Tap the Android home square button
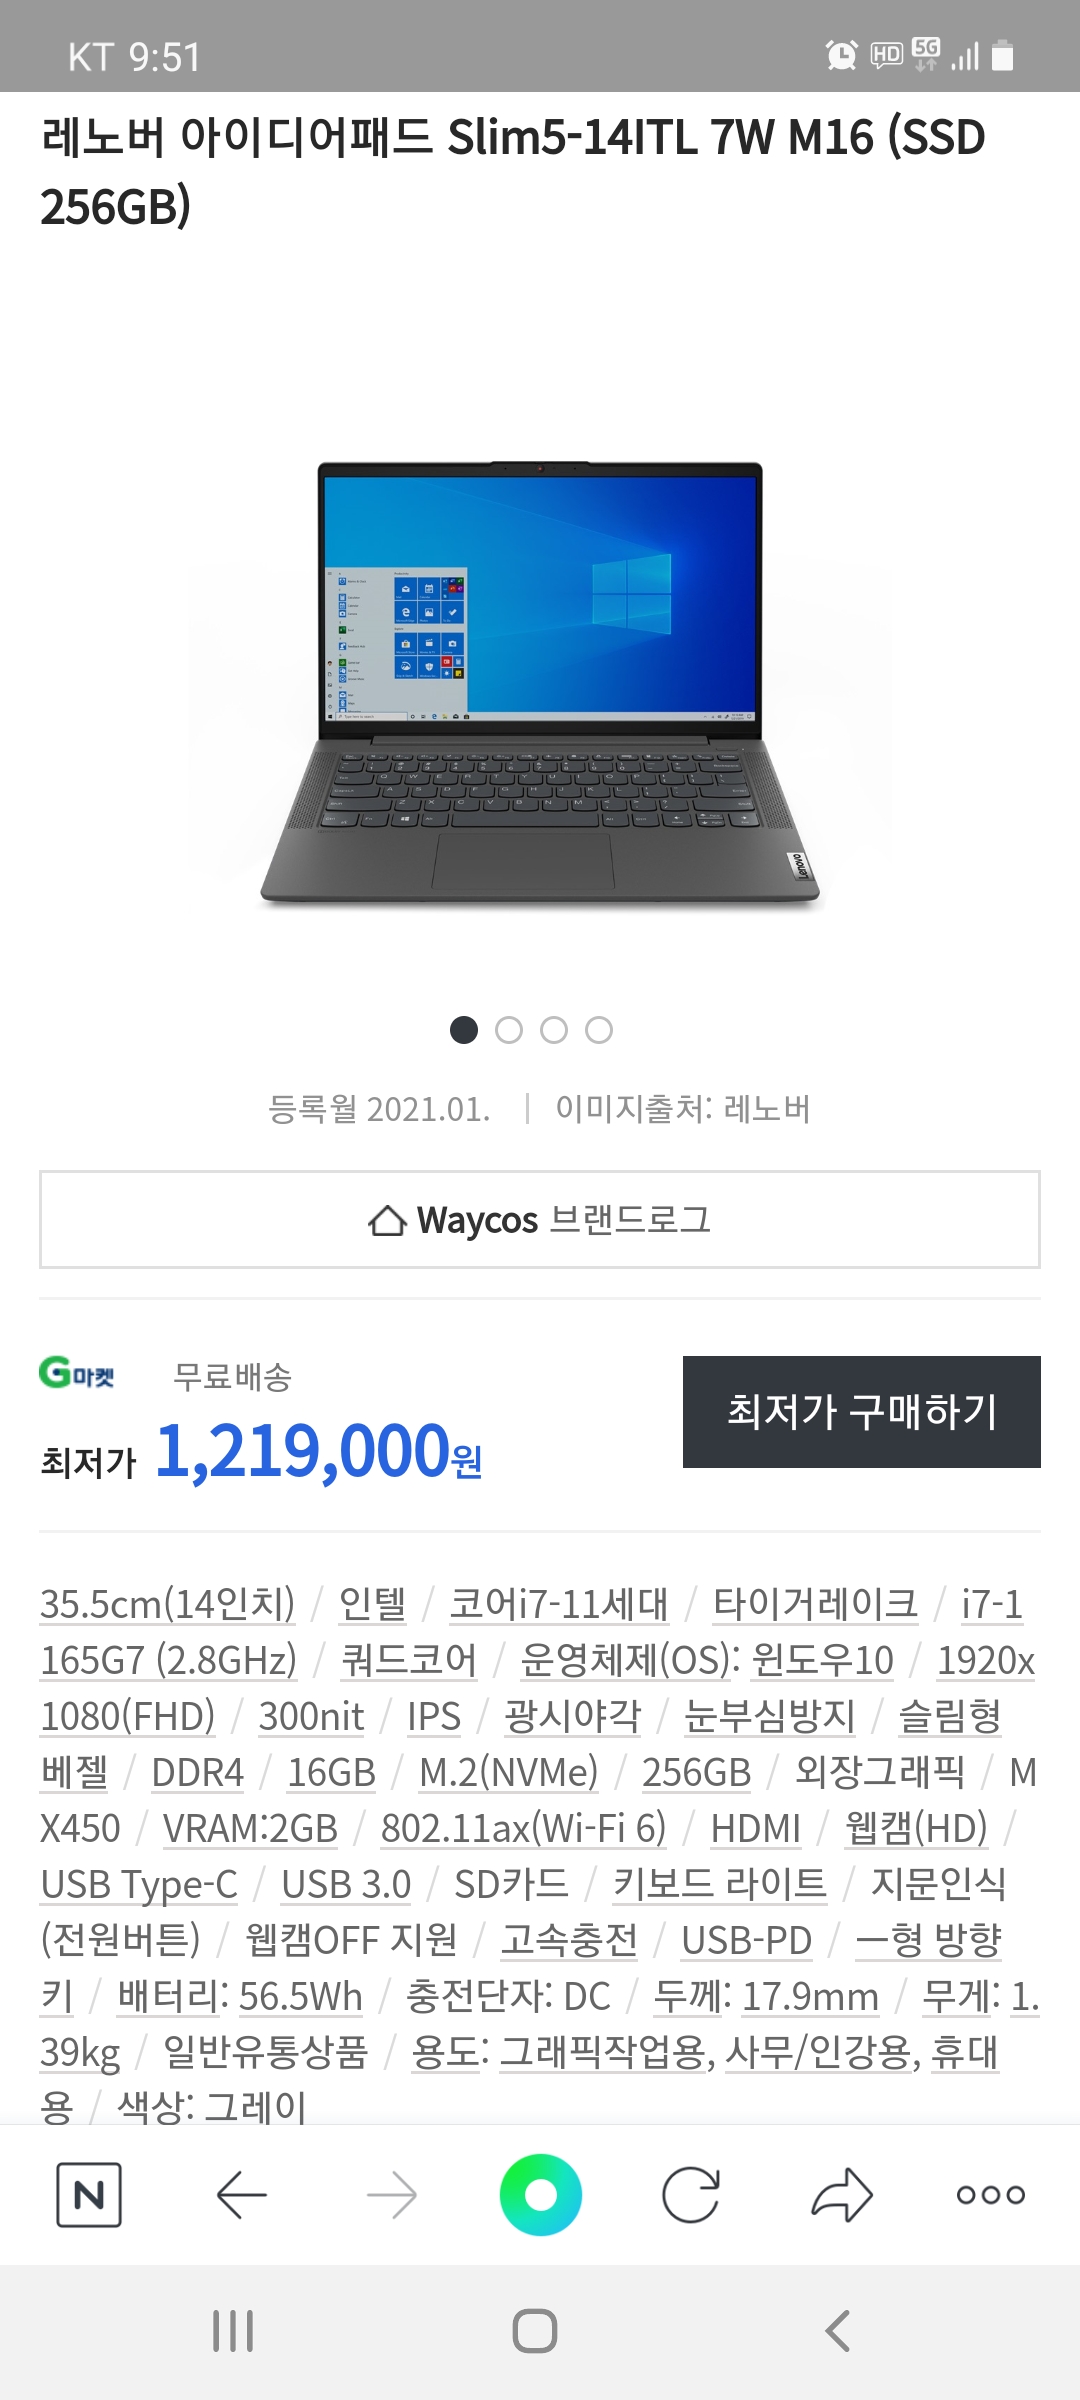The height and width of the screenshot is (2400, 1080). pos(535,2331)
